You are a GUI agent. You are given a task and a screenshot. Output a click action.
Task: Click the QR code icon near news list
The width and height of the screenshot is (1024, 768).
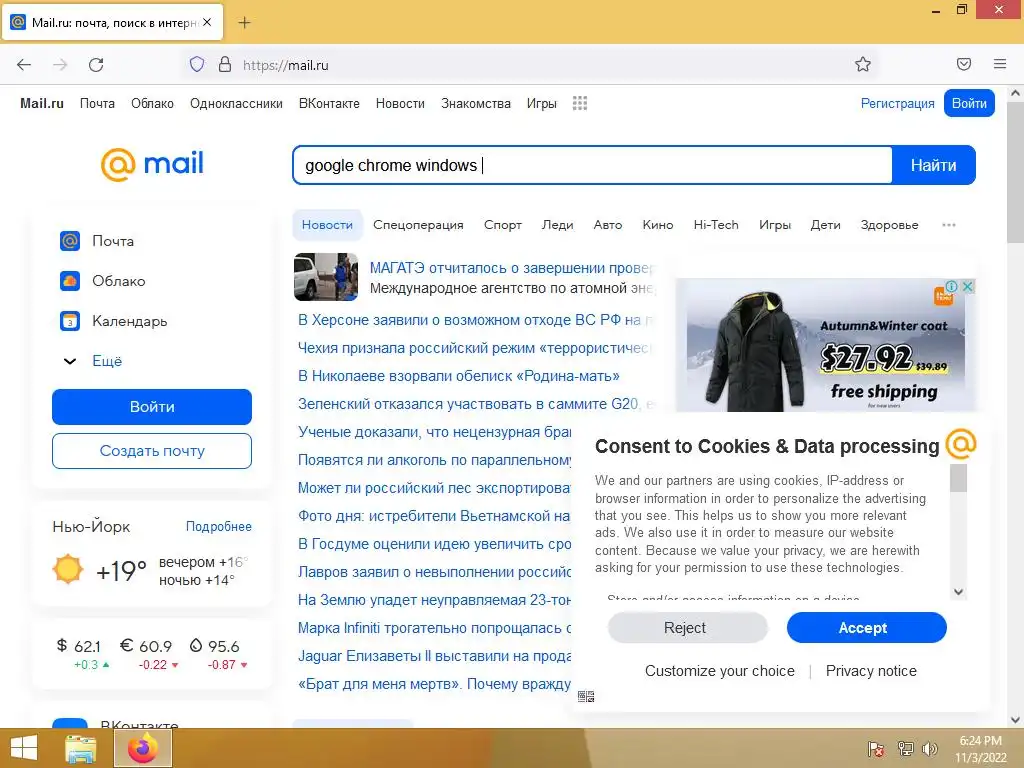(x=586, y=697)
